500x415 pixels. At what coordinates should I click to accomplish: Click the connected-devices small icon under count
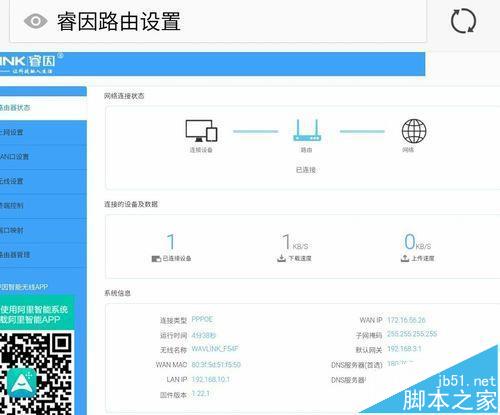pyautogui.click(x=156, y=259)
